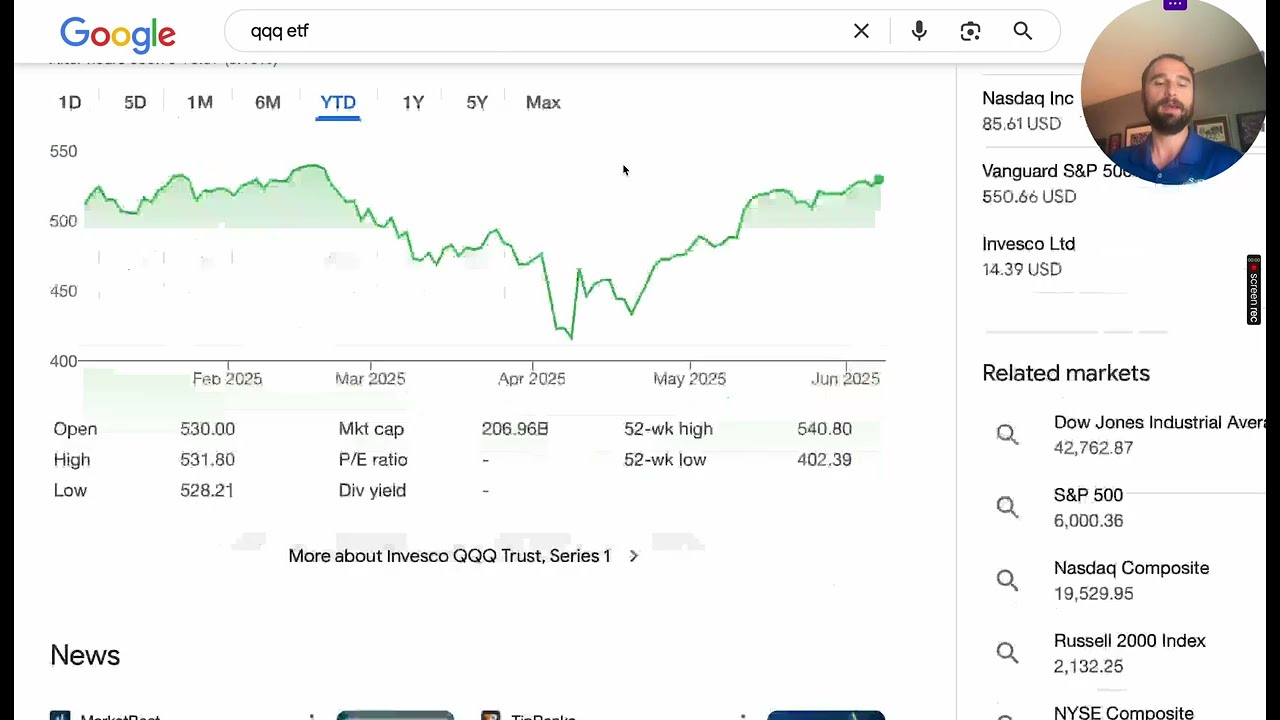The width and height of the screenshot is (1280, 720).
Task: Click the 550.66 USD price
Action: click(x=1029, y=197)
